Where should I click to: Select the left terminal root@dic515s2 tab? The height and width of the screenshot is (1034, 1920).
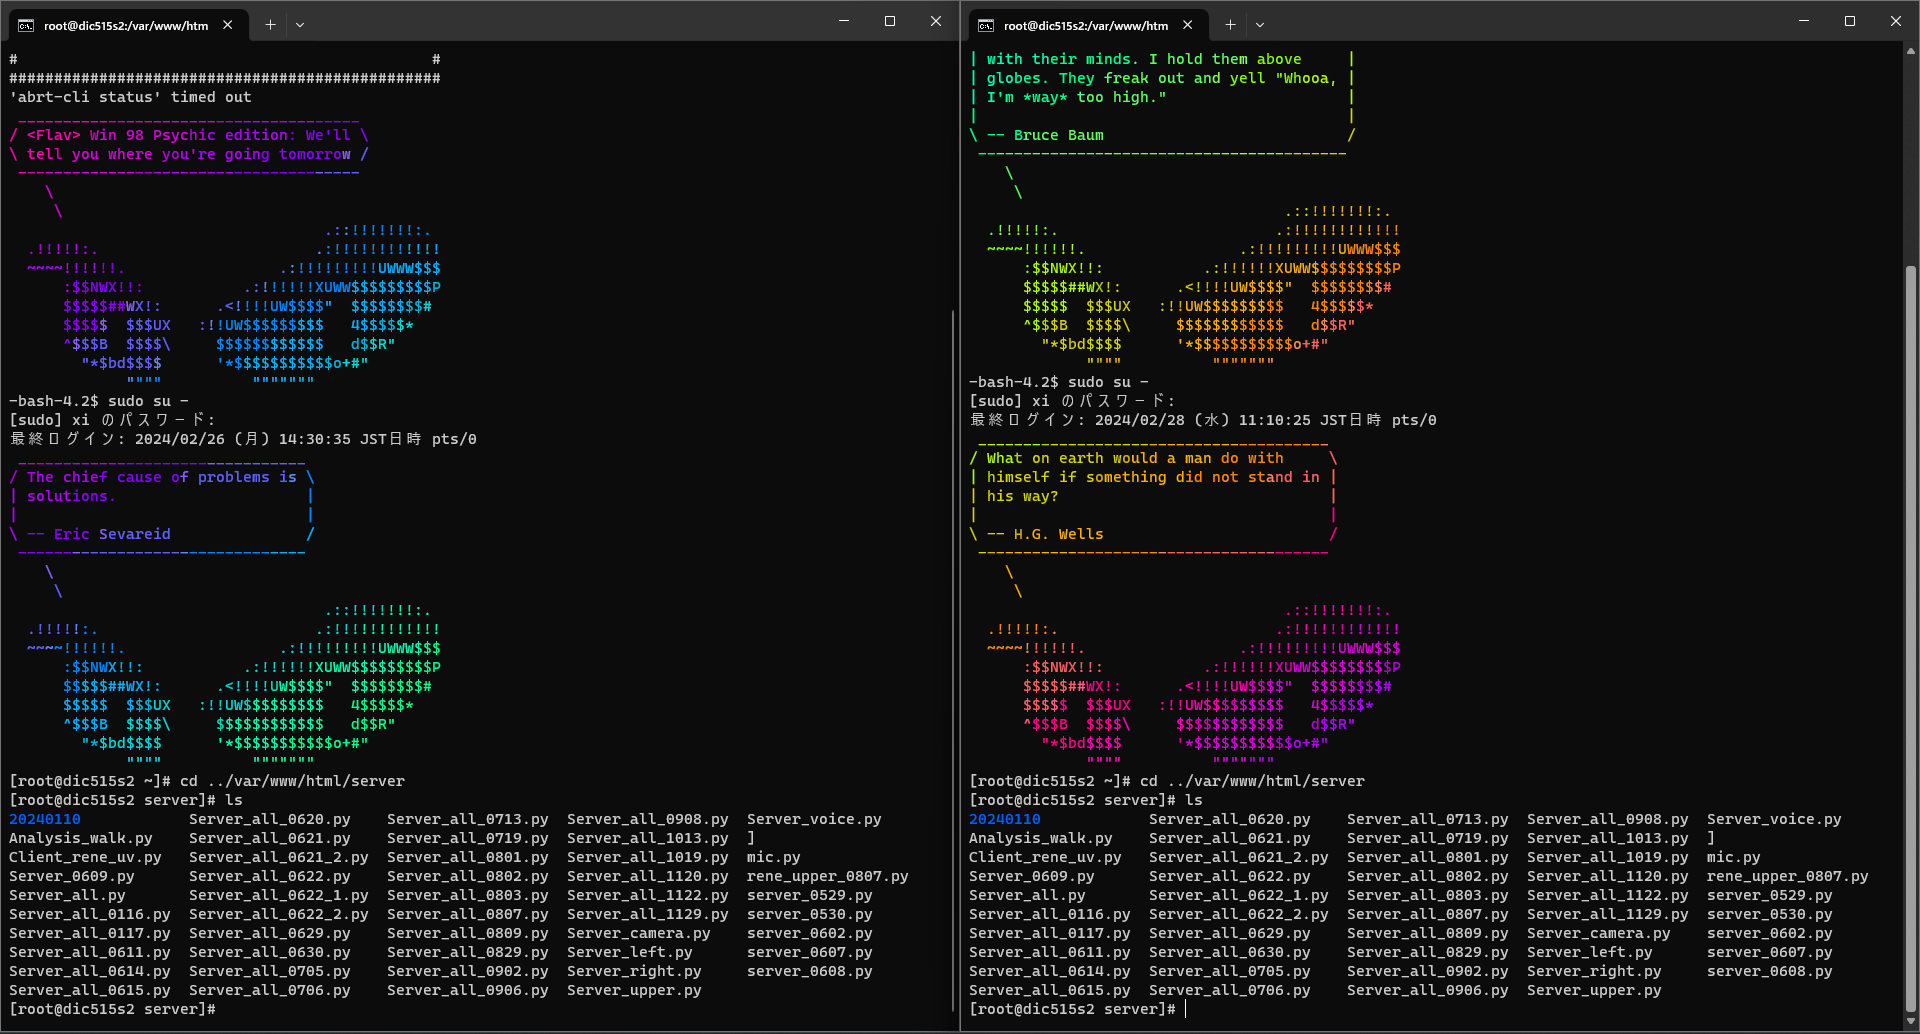point(125,25)
